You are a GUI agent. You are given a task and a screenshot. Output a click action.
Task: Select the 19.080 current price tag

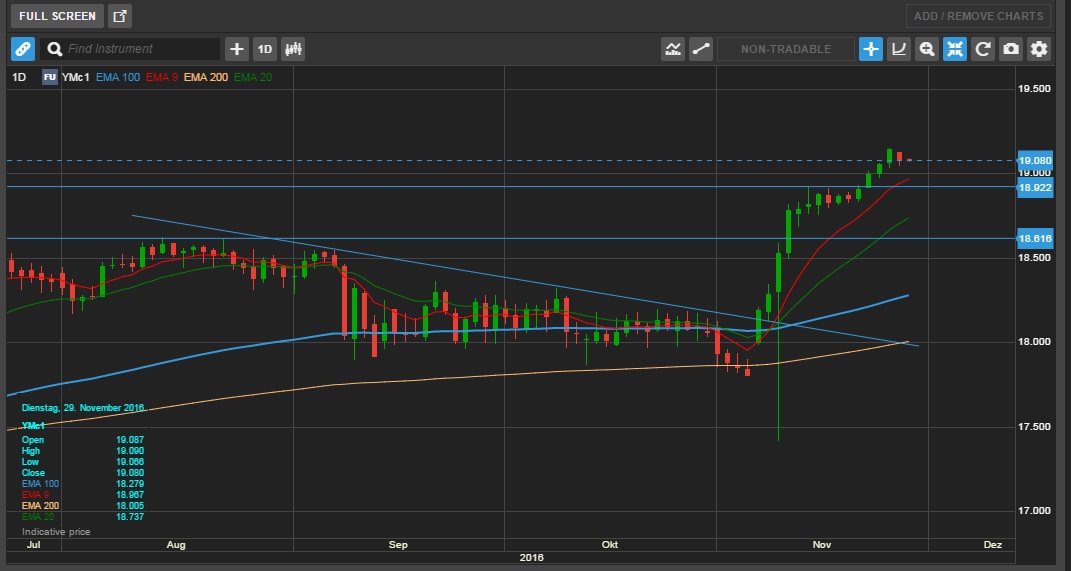pyautogui.click(x=1035, y=161)
